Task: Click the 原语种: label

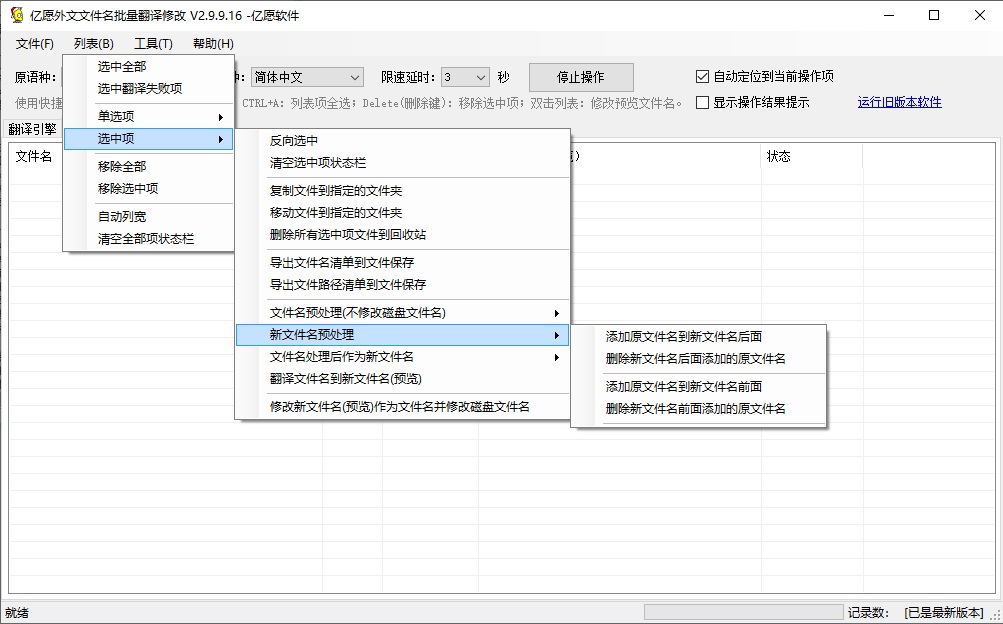Action: pyautogui.click(x=35, y=78)
